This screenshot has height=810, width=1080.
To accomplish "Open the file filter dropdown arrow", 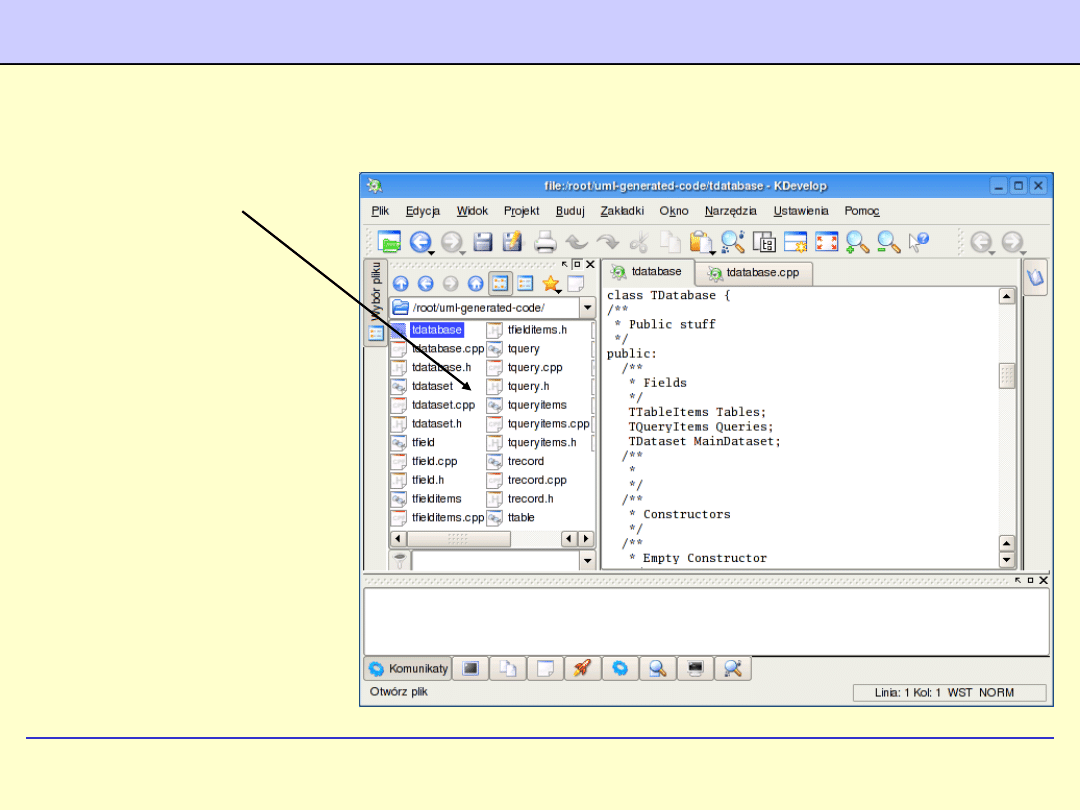I will (587, 561).
